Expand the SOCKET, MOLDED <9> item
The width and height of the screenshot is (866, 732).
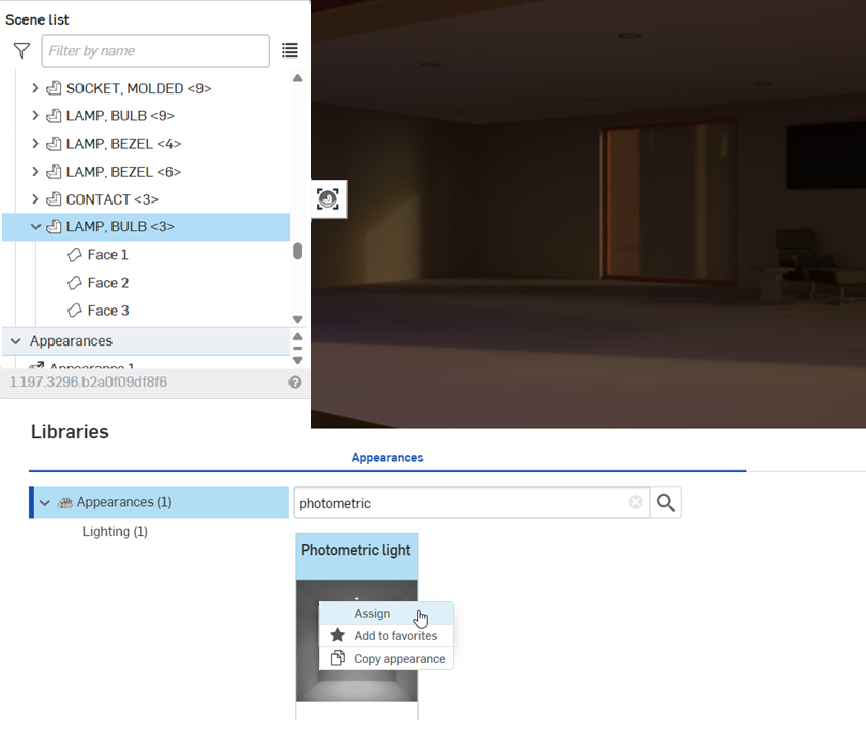(36, 88)
